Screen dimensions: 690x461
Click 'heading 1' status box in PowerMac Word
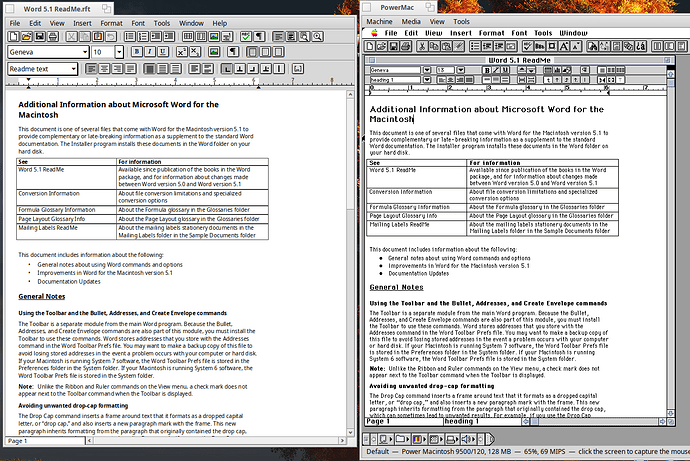tap(482, 421)
